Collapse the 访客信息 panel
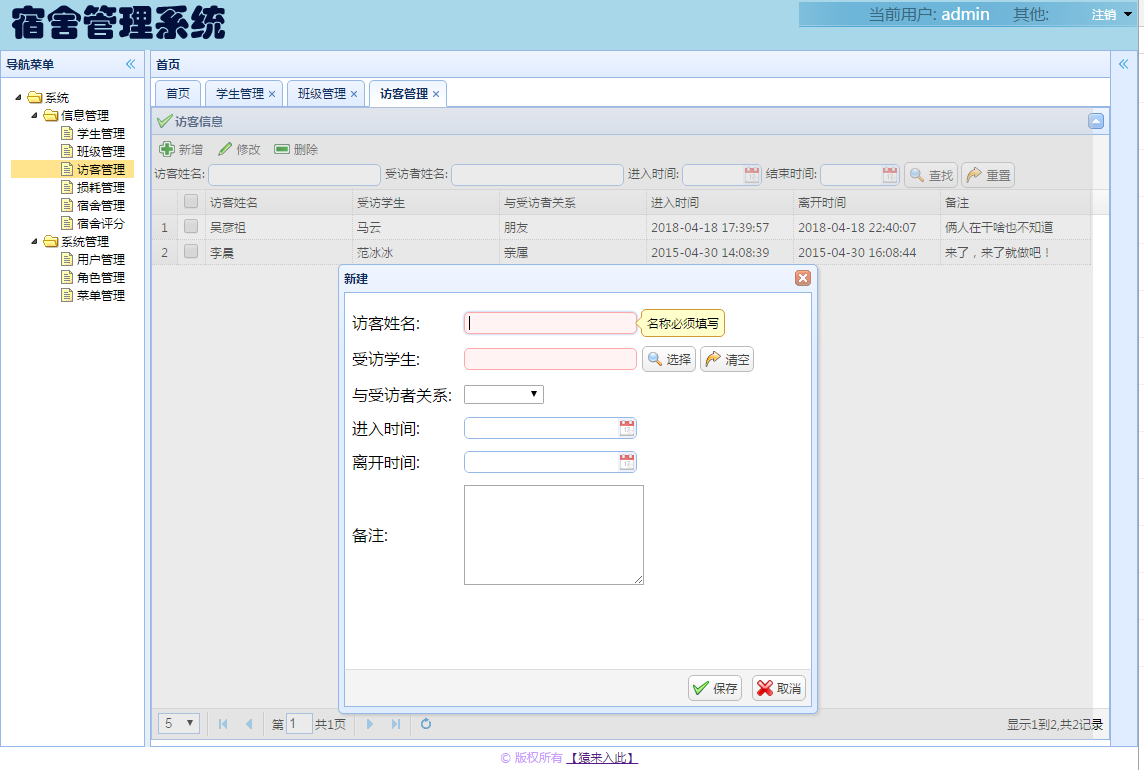 tap(1096, 121)
